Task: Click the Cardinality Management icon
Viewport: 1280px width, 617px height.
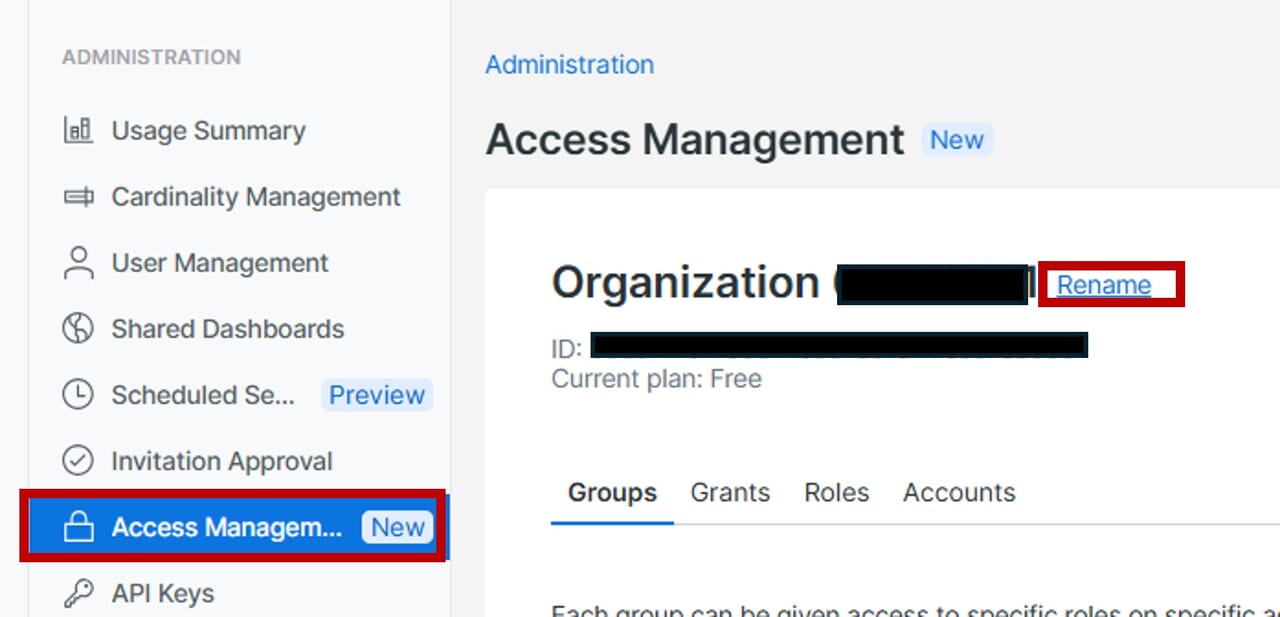Action: 78,197
